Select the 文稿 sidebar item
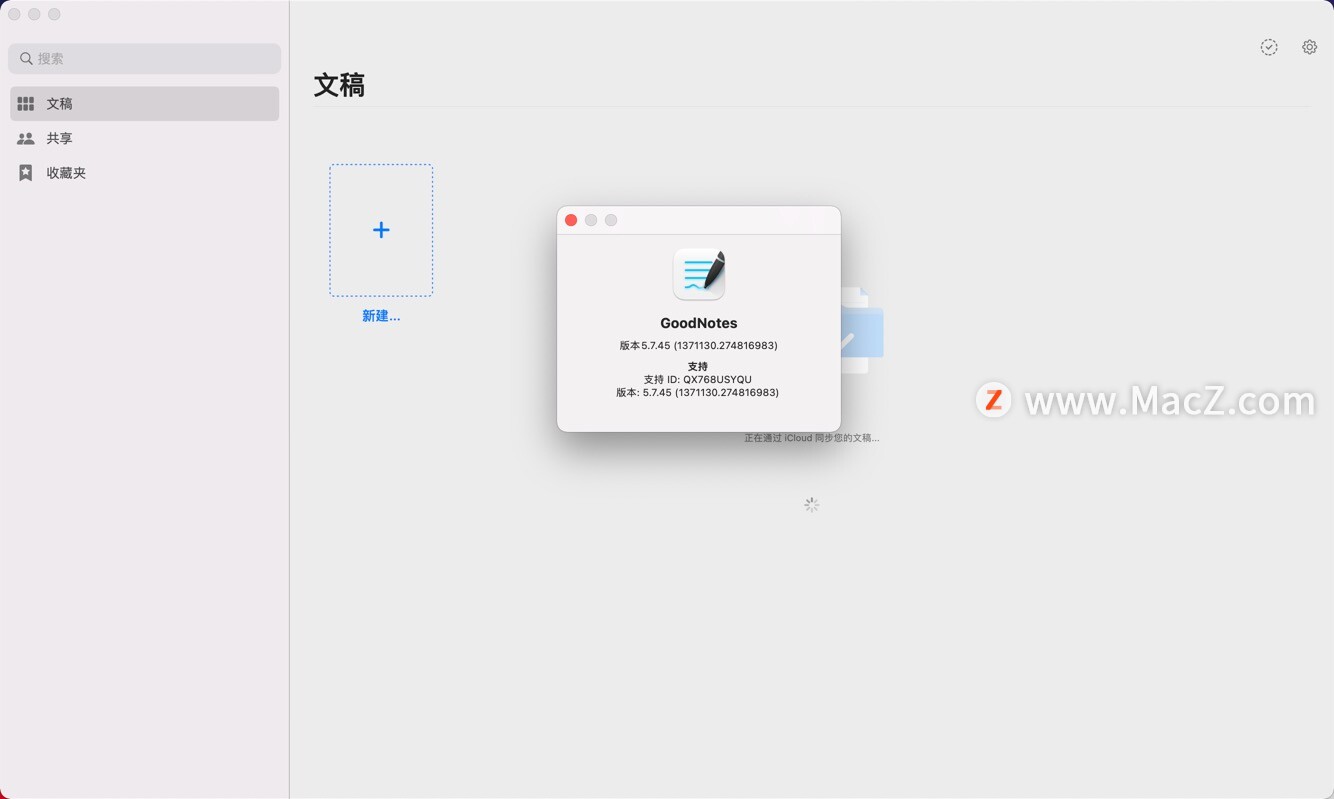The height and width of the screenshot is (799, 1334). 145,104
